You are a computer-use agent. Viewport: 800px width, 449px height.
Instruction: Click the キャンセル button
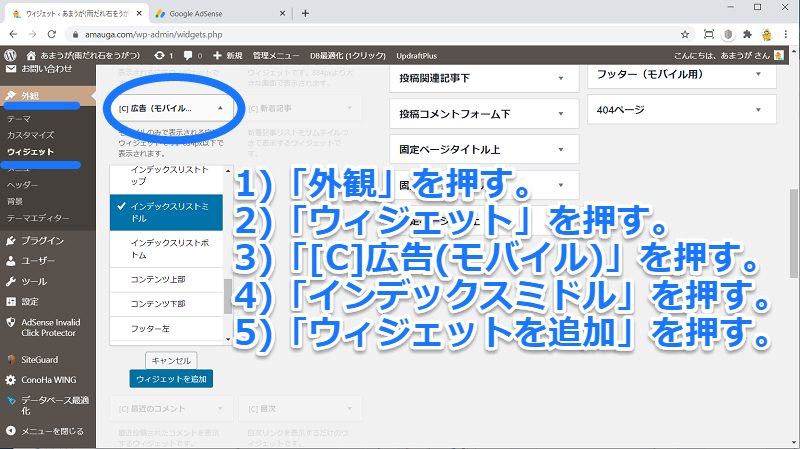click(x=171, y=359)
